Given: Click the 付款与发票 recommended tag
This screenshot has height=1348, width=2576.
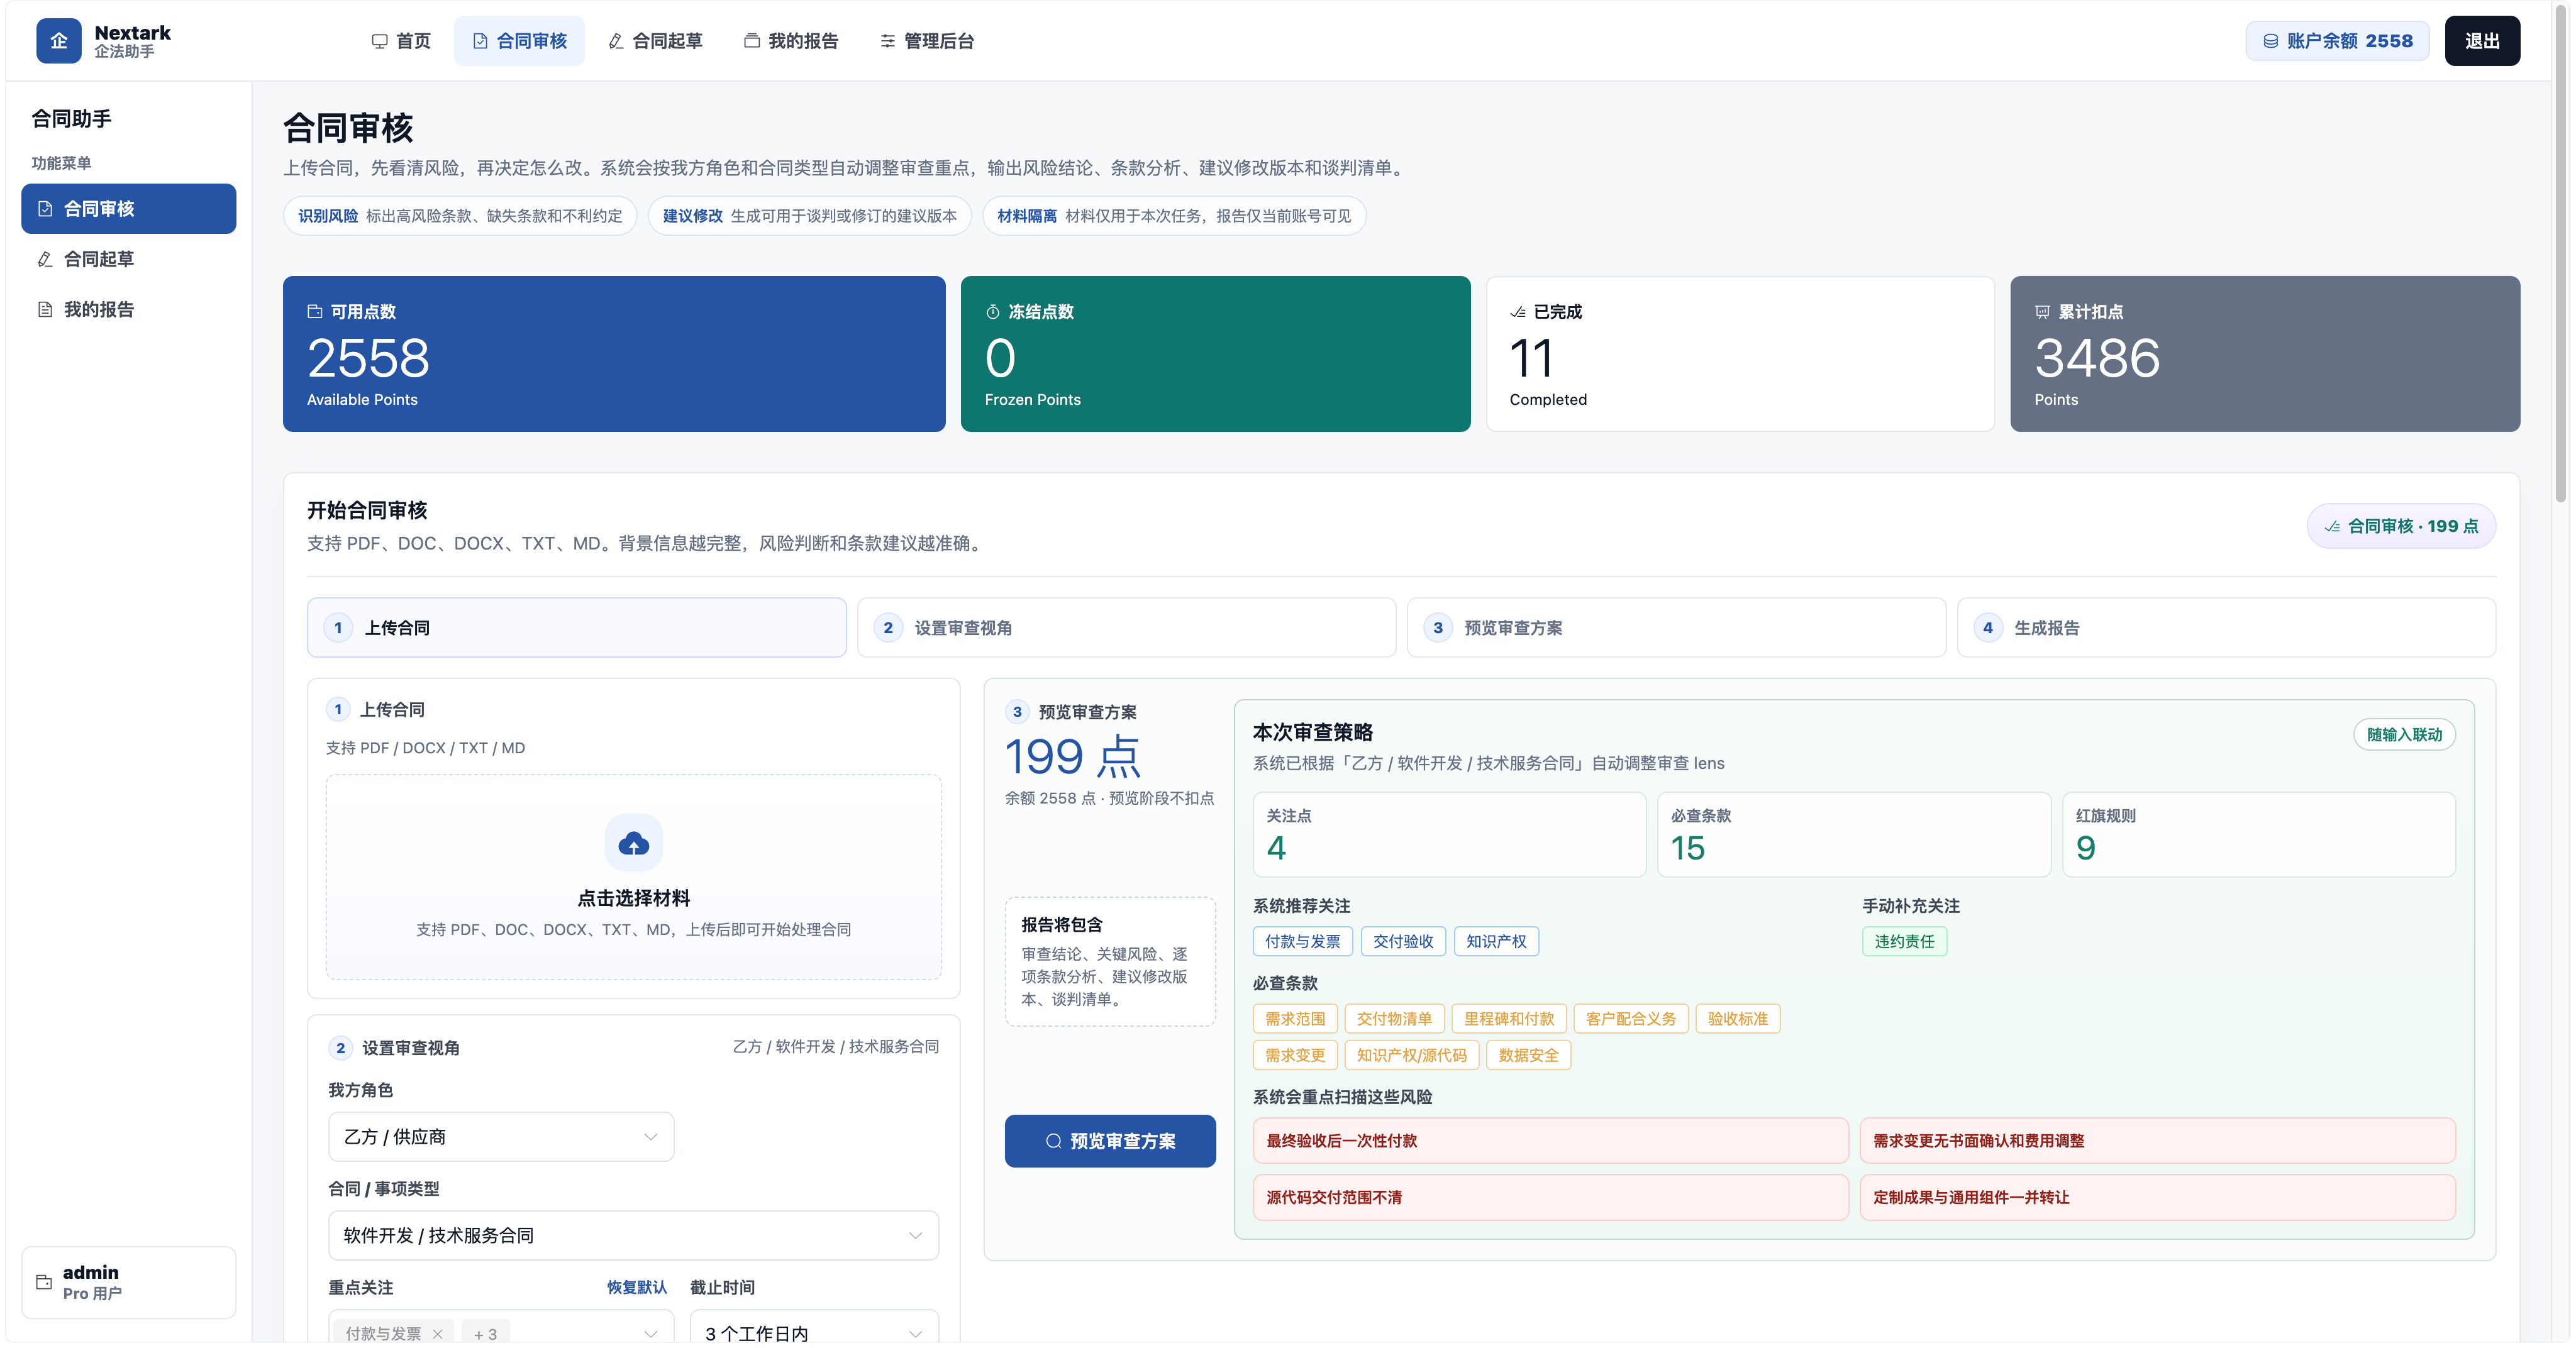Looking at the screenshot, I should tap(1302, 942).
